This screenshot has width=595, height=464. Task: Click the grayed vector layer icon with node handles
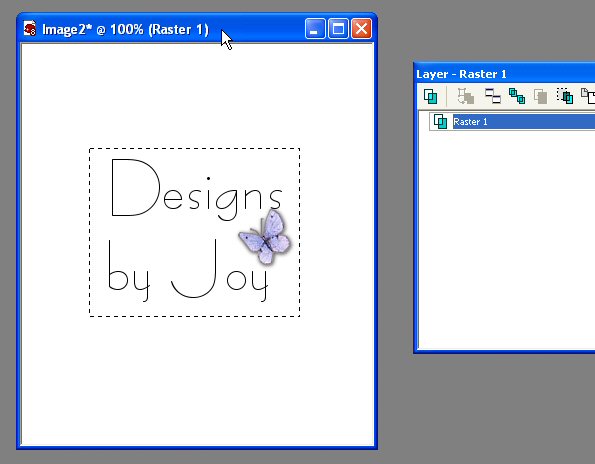(x=466, y=96)
